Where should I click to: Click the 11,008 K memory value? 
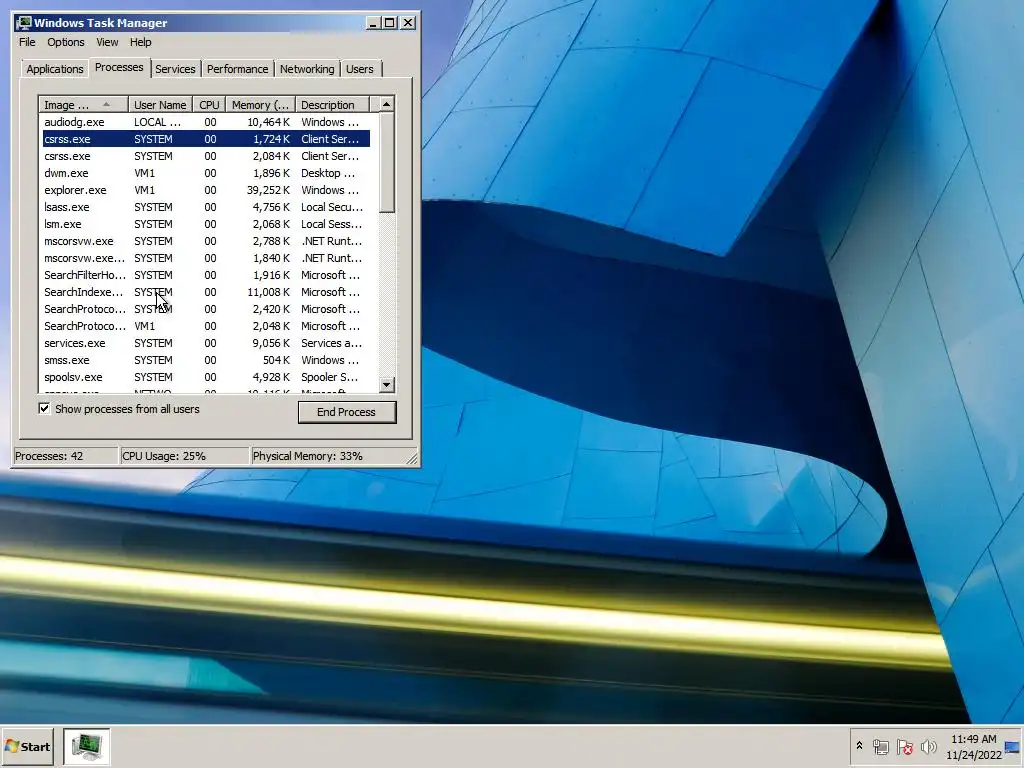click(x=268, y=292)
